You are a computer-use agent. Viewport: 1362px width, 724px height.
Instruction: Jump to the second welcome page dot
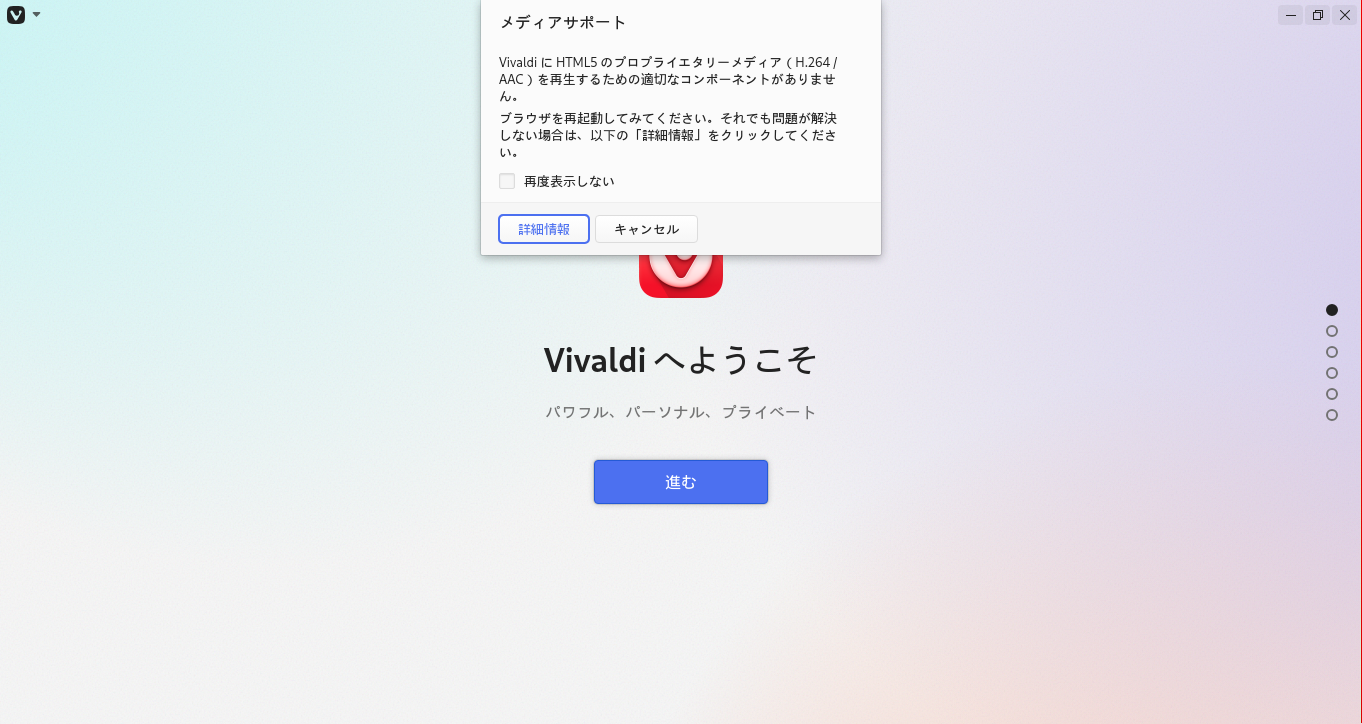1332,331
